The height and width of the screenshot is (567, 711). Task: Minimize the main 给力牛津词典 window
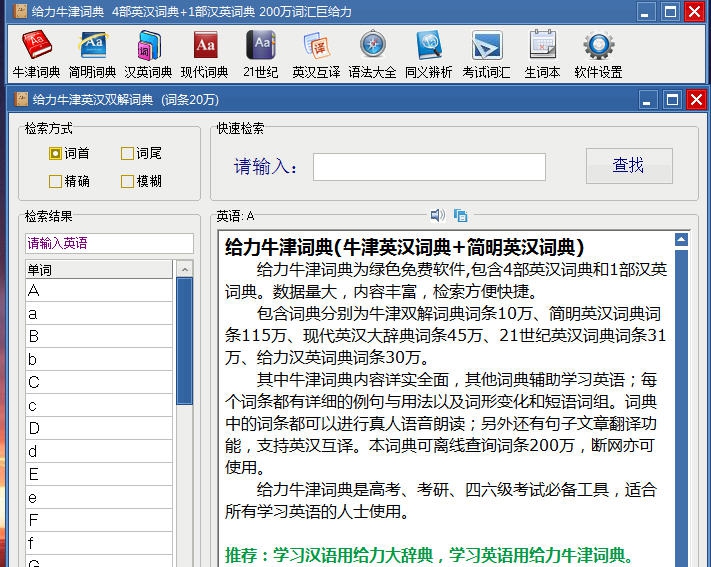(645, 11)
